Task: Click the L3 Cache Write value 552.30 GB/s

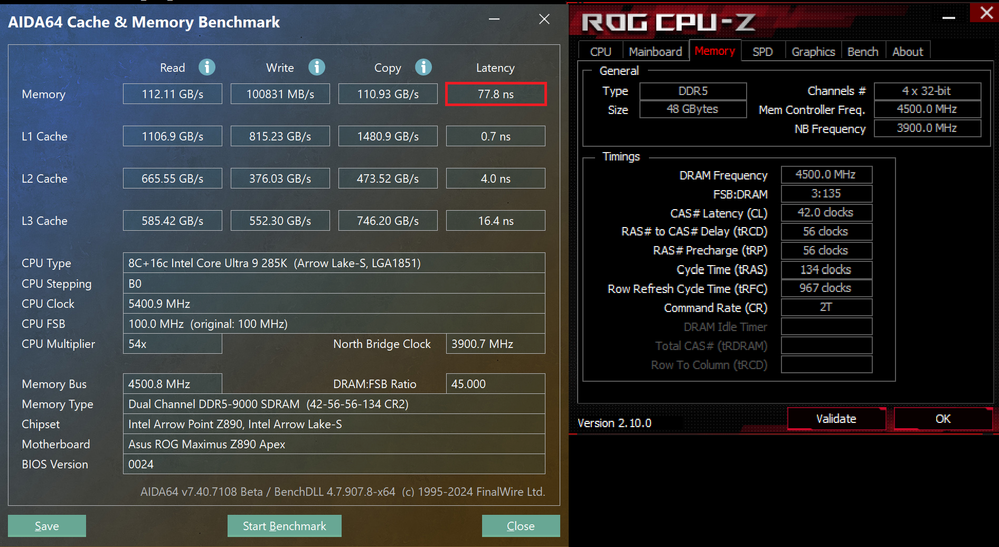Action: pos(280,220)
